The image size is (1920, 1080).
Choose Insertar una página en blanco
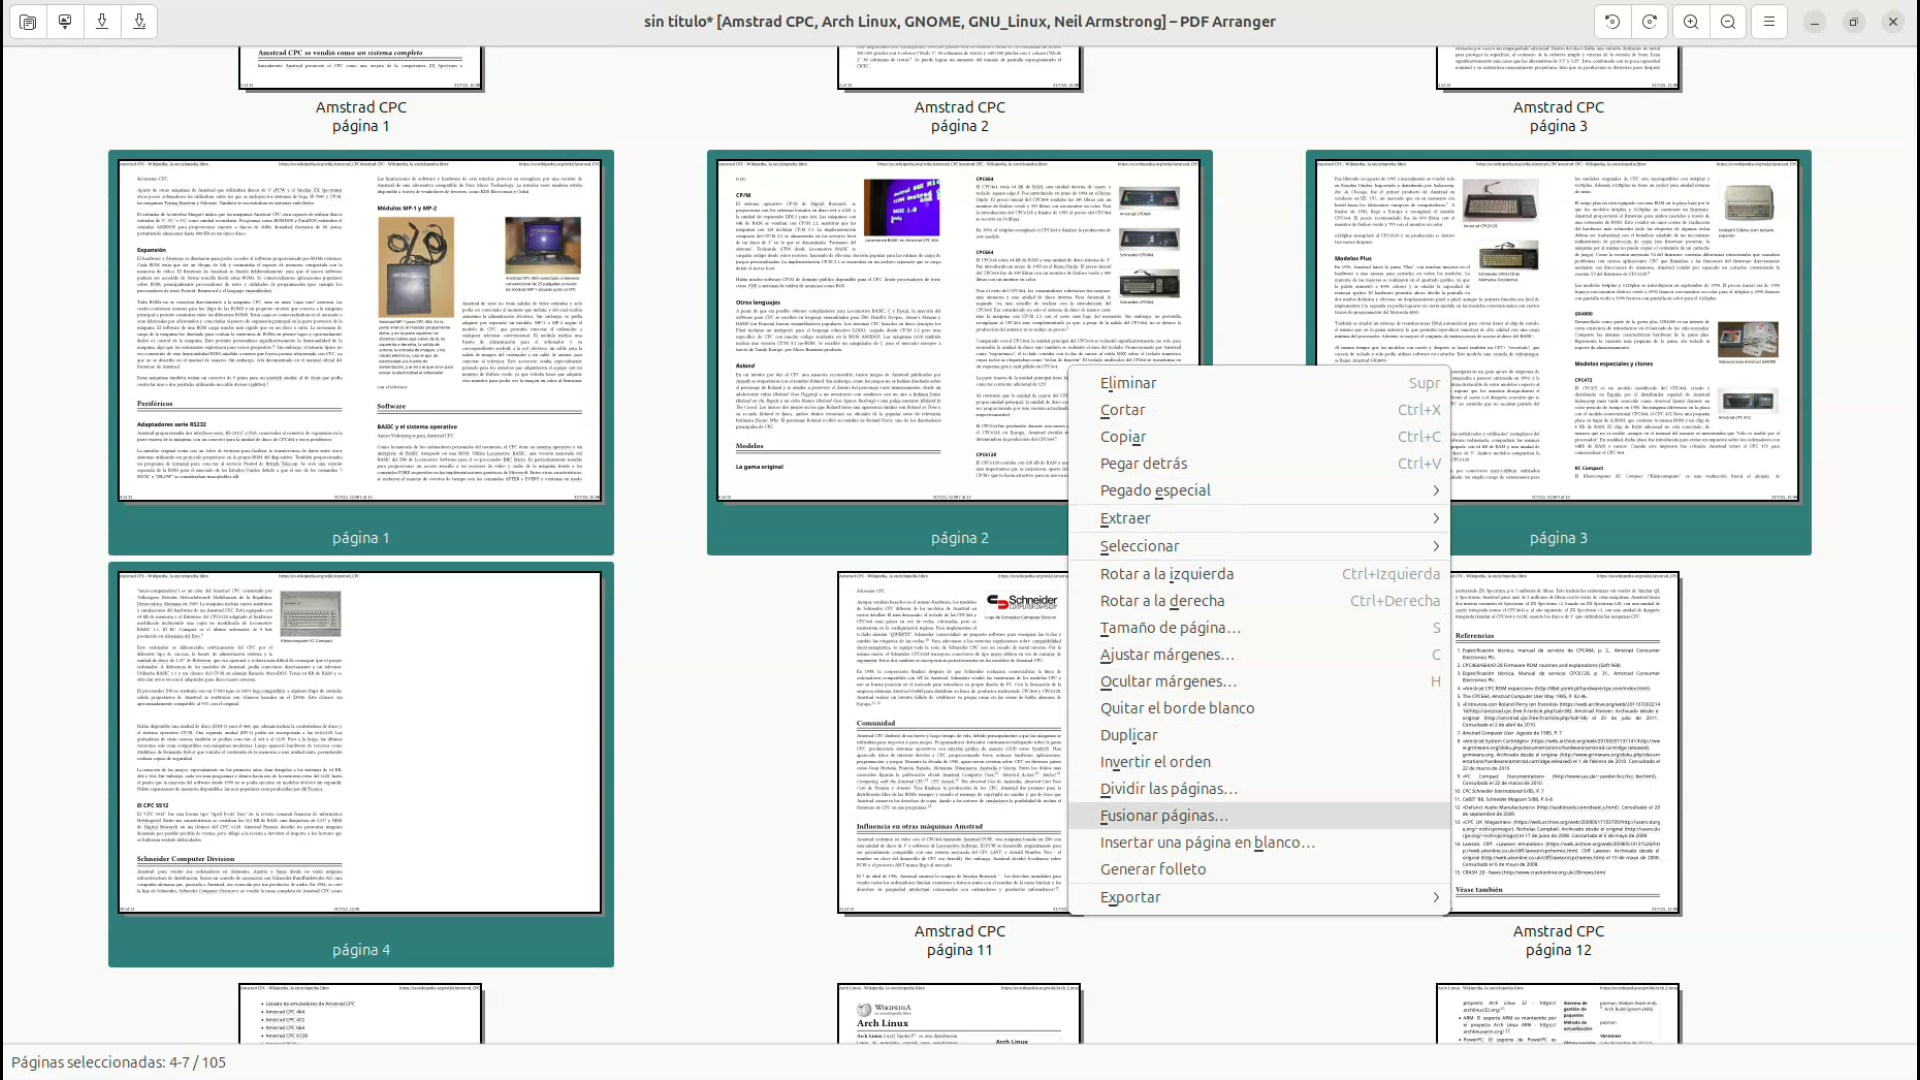click(x=1260, y=843)
